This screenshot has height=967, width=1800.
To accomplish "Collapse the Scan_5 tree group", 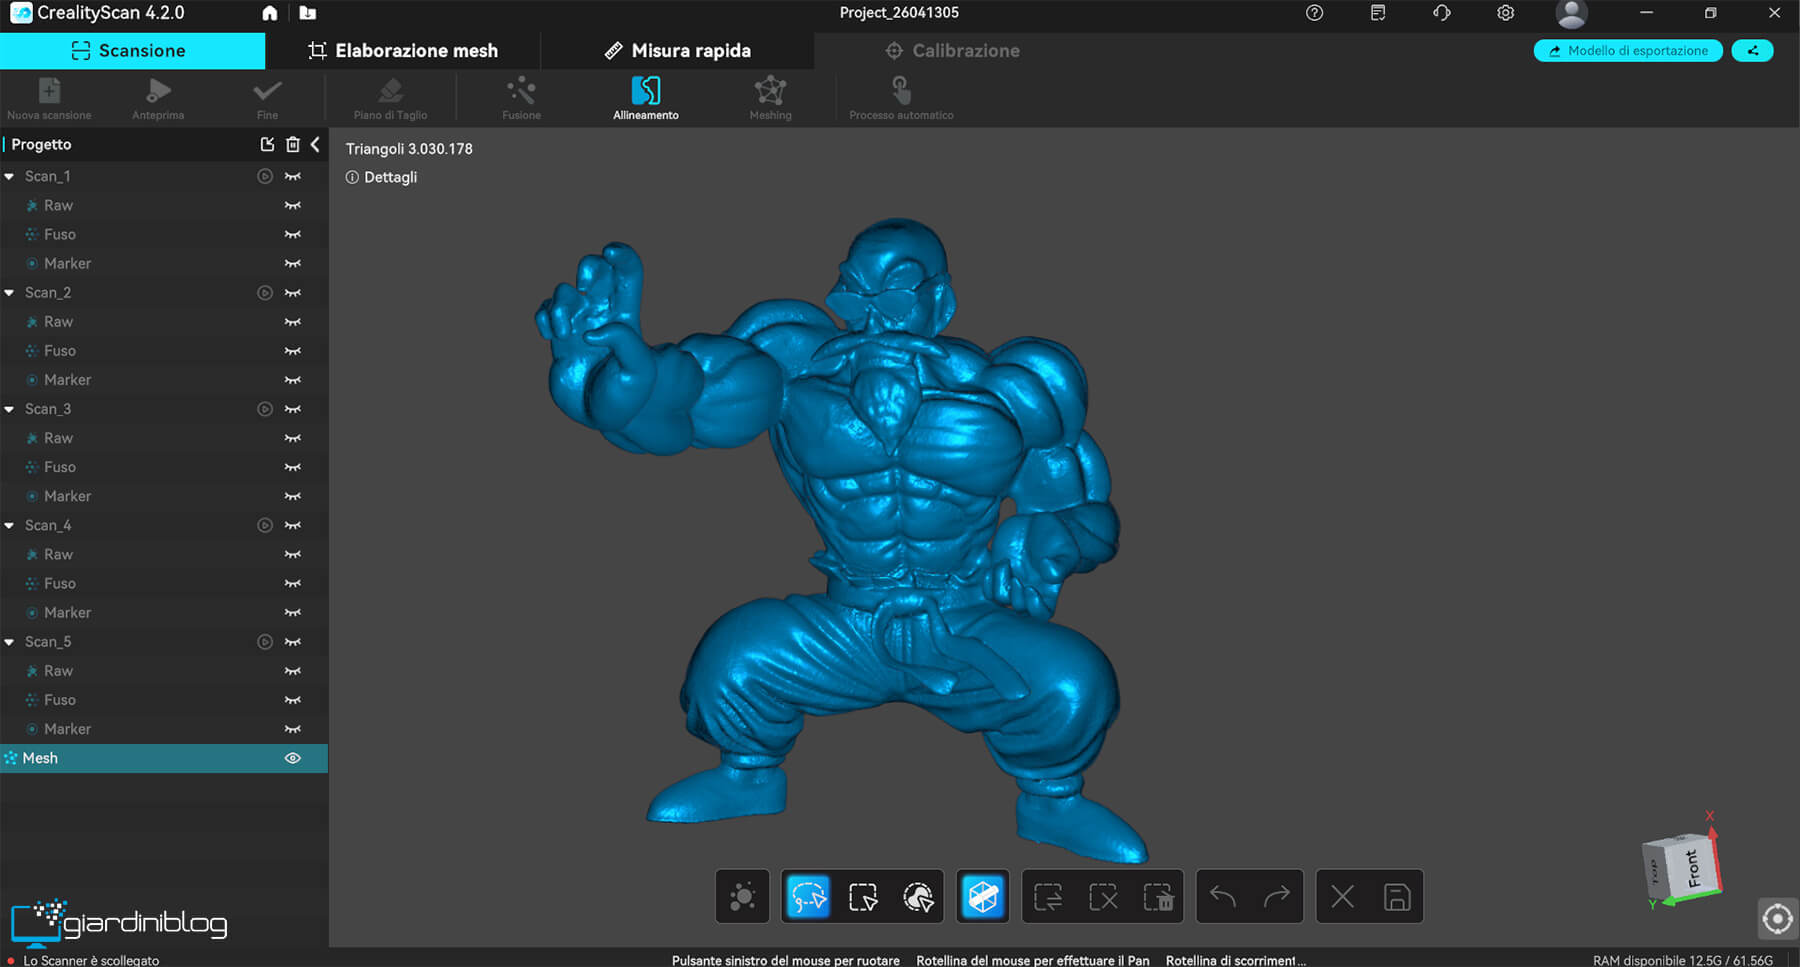I will click(x=10, y=642).
